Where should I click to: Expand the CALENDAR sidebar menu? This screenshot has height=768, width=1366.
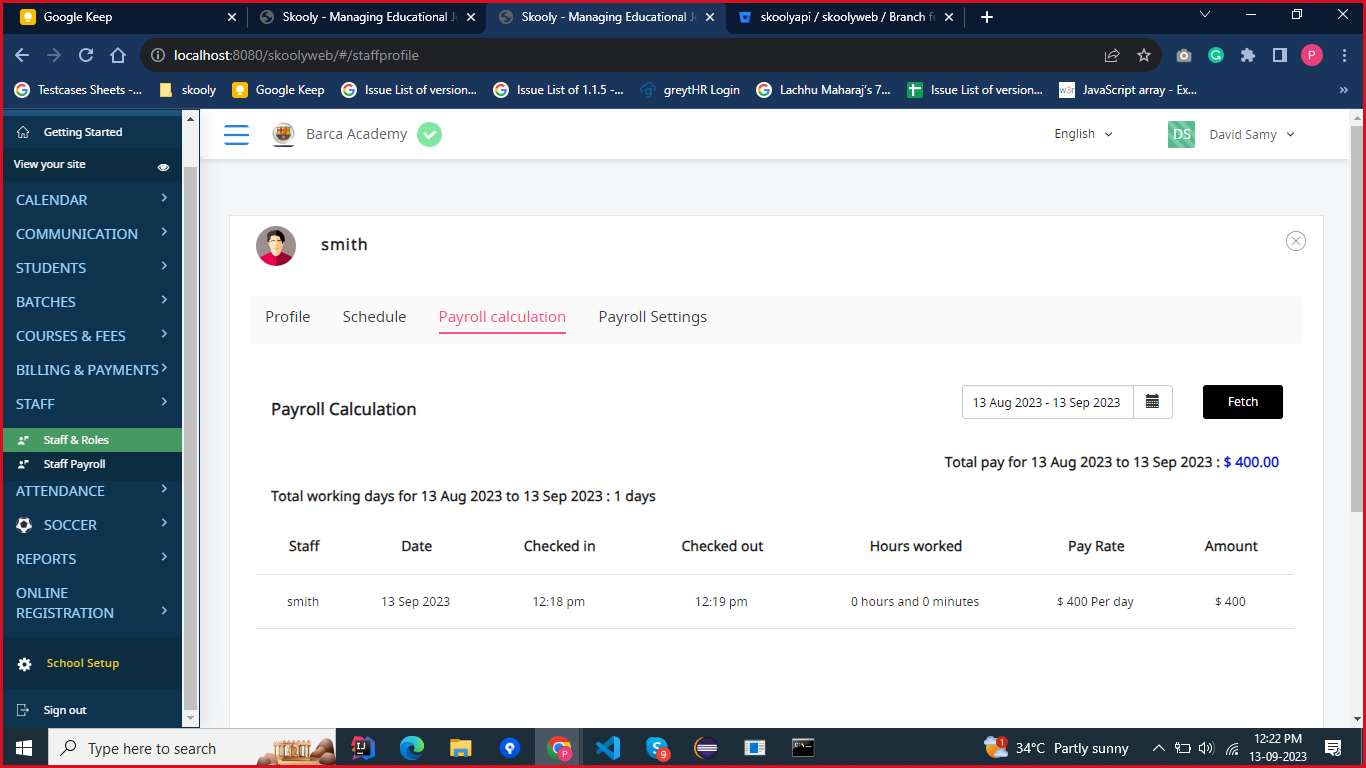92,200
